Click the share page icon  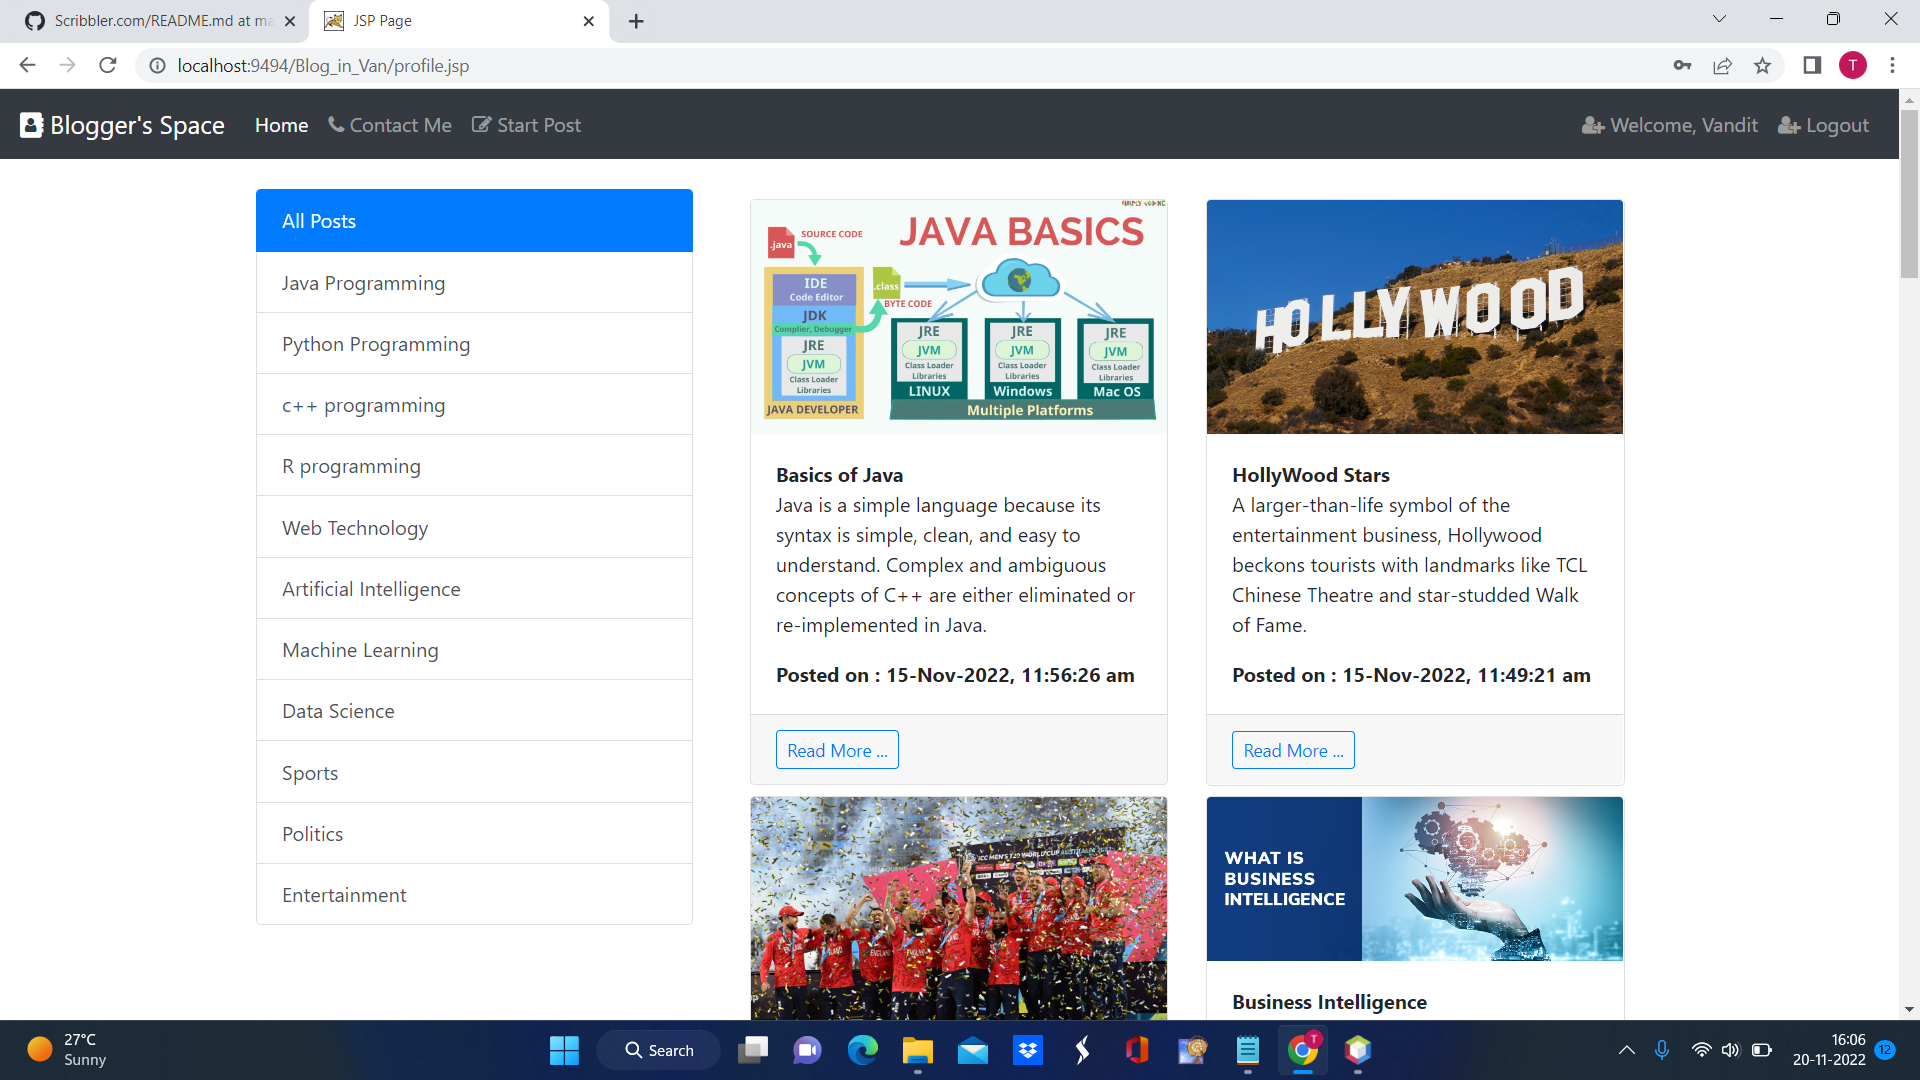click(x=1722, y=65)
